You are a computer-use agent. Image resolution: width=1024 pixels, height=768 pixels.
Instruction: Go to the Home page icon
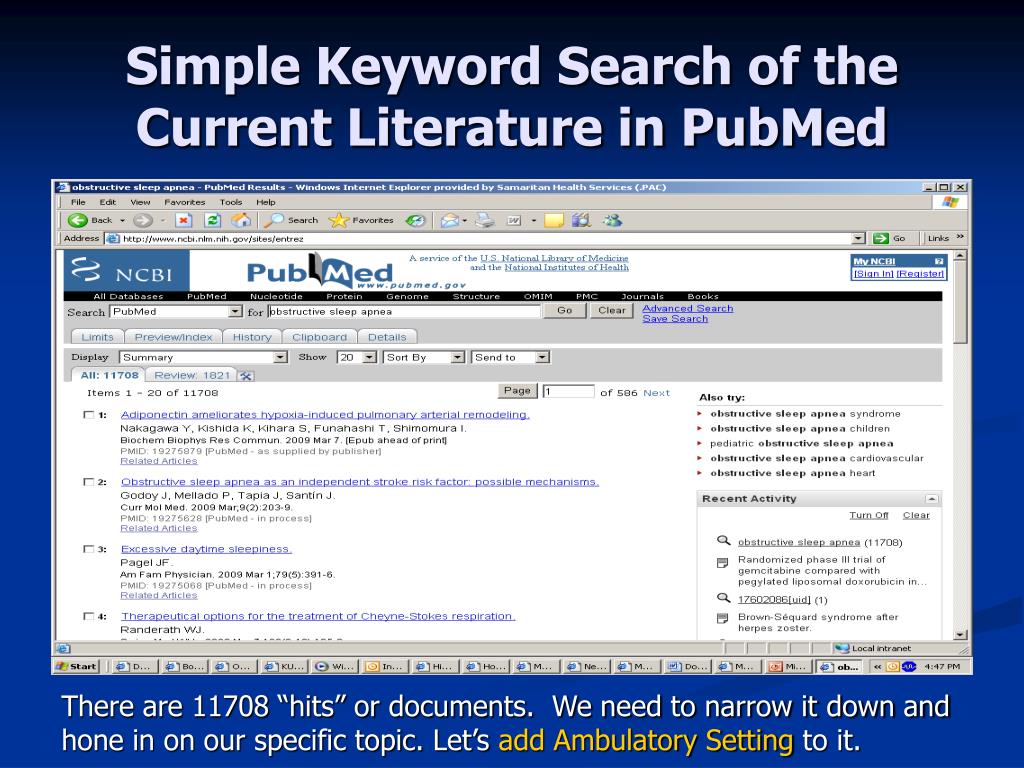pyautogui.click(x=241, y=221)
